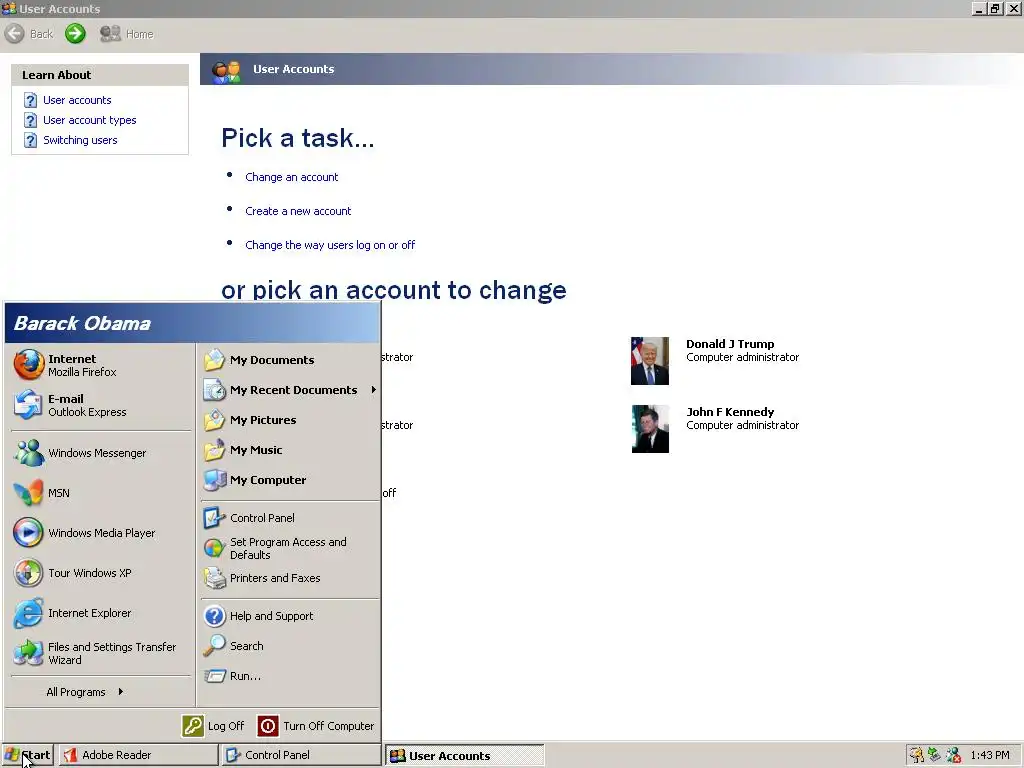Image resolution: width=1024 pixels, height=768 pixels.
Task: Click the Turn Off Computer text label
Action: (x=328, y=726)
